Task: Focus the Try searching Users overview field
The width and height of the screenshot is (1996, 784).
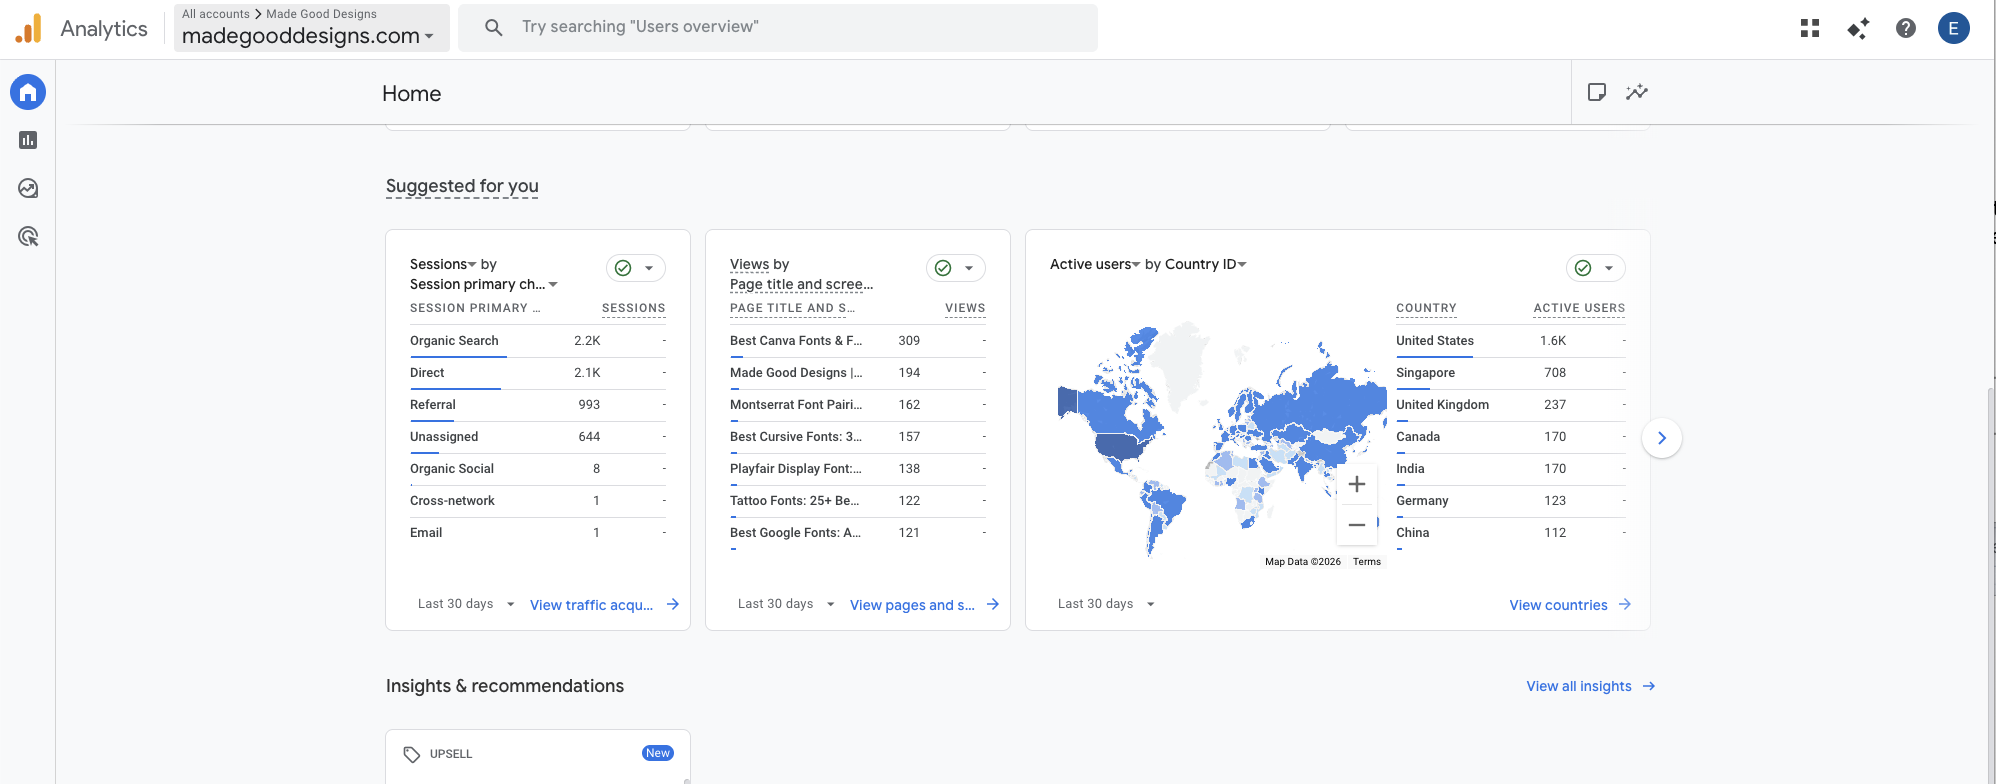Action: [778, 27]
